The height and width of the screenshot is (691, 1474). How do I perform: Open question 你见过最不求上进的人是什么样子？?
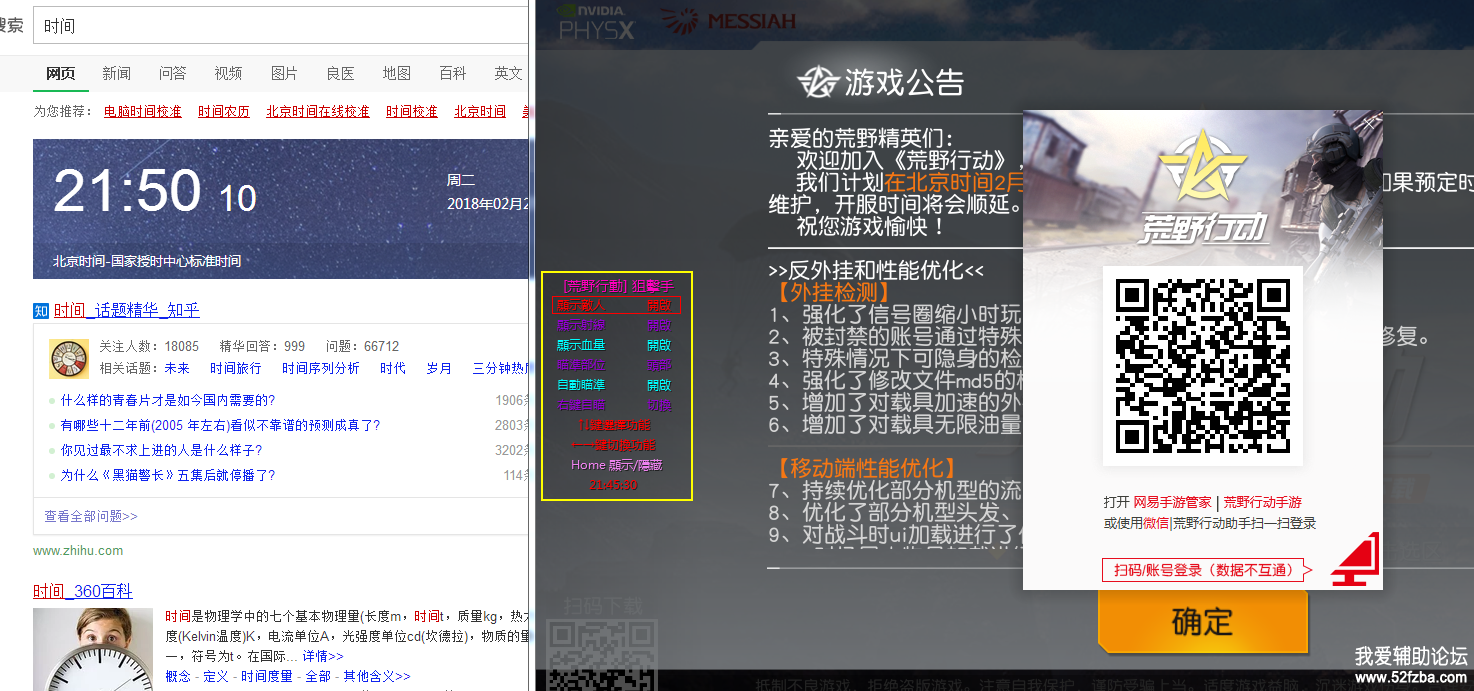(x=161, y=450)
